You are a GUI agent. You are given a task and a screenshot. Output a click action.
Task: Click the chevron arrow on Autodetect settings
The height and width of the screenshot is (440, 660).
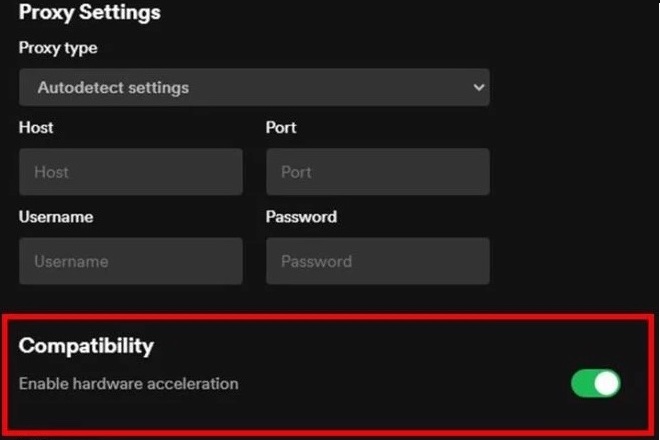point(477,88)
